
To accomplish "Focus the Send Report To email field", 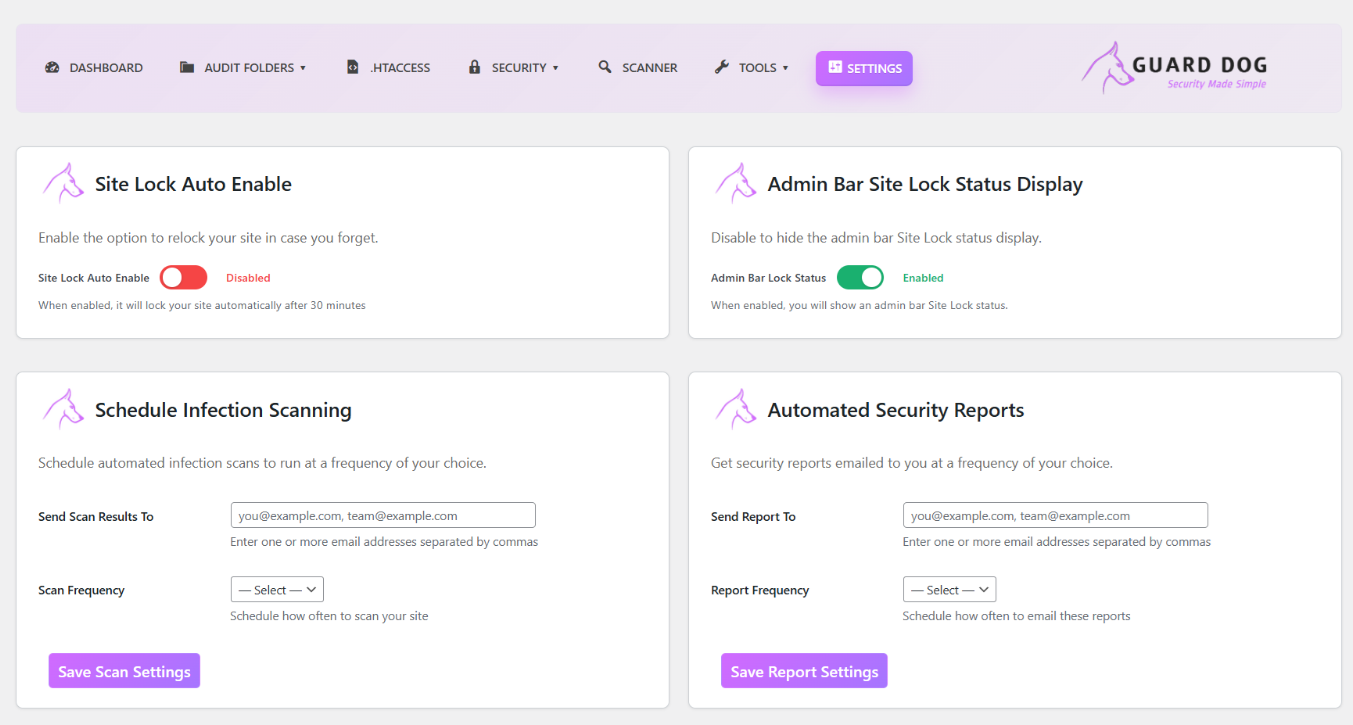I will [x=1055, y=516].
